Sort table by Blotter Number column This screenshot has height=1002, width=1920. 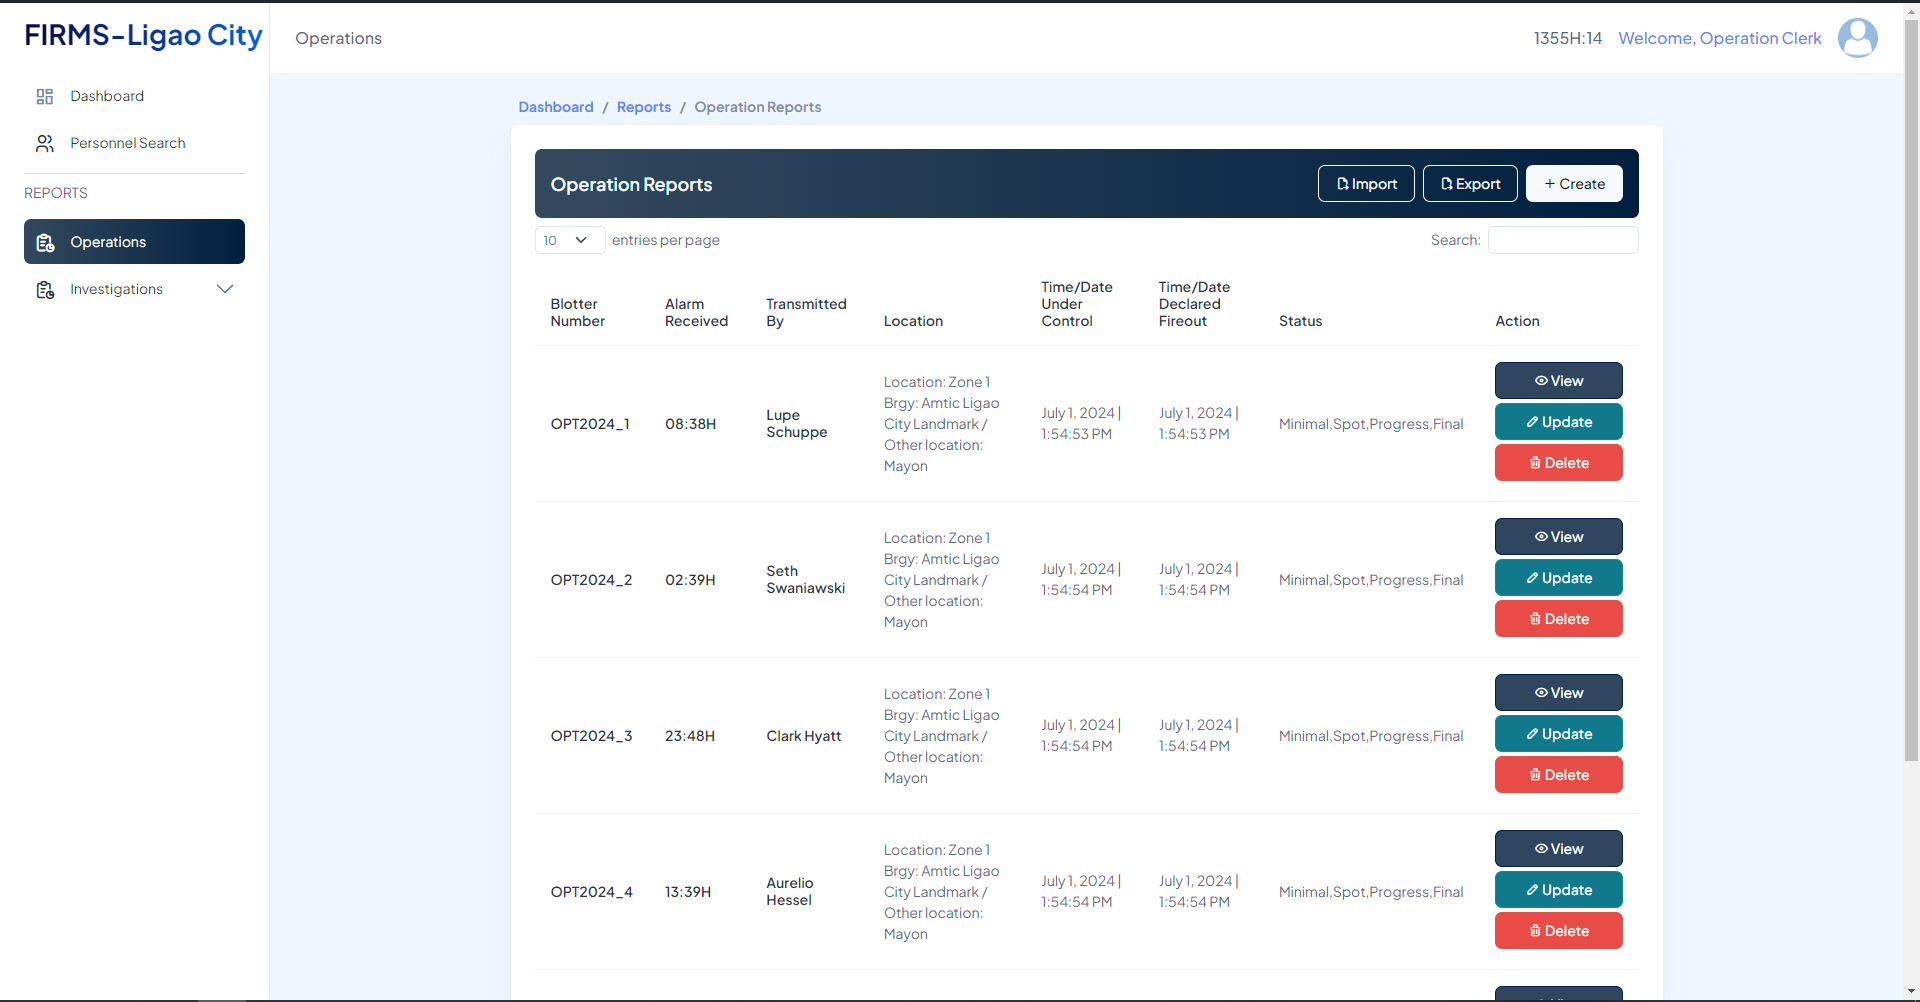577,313
